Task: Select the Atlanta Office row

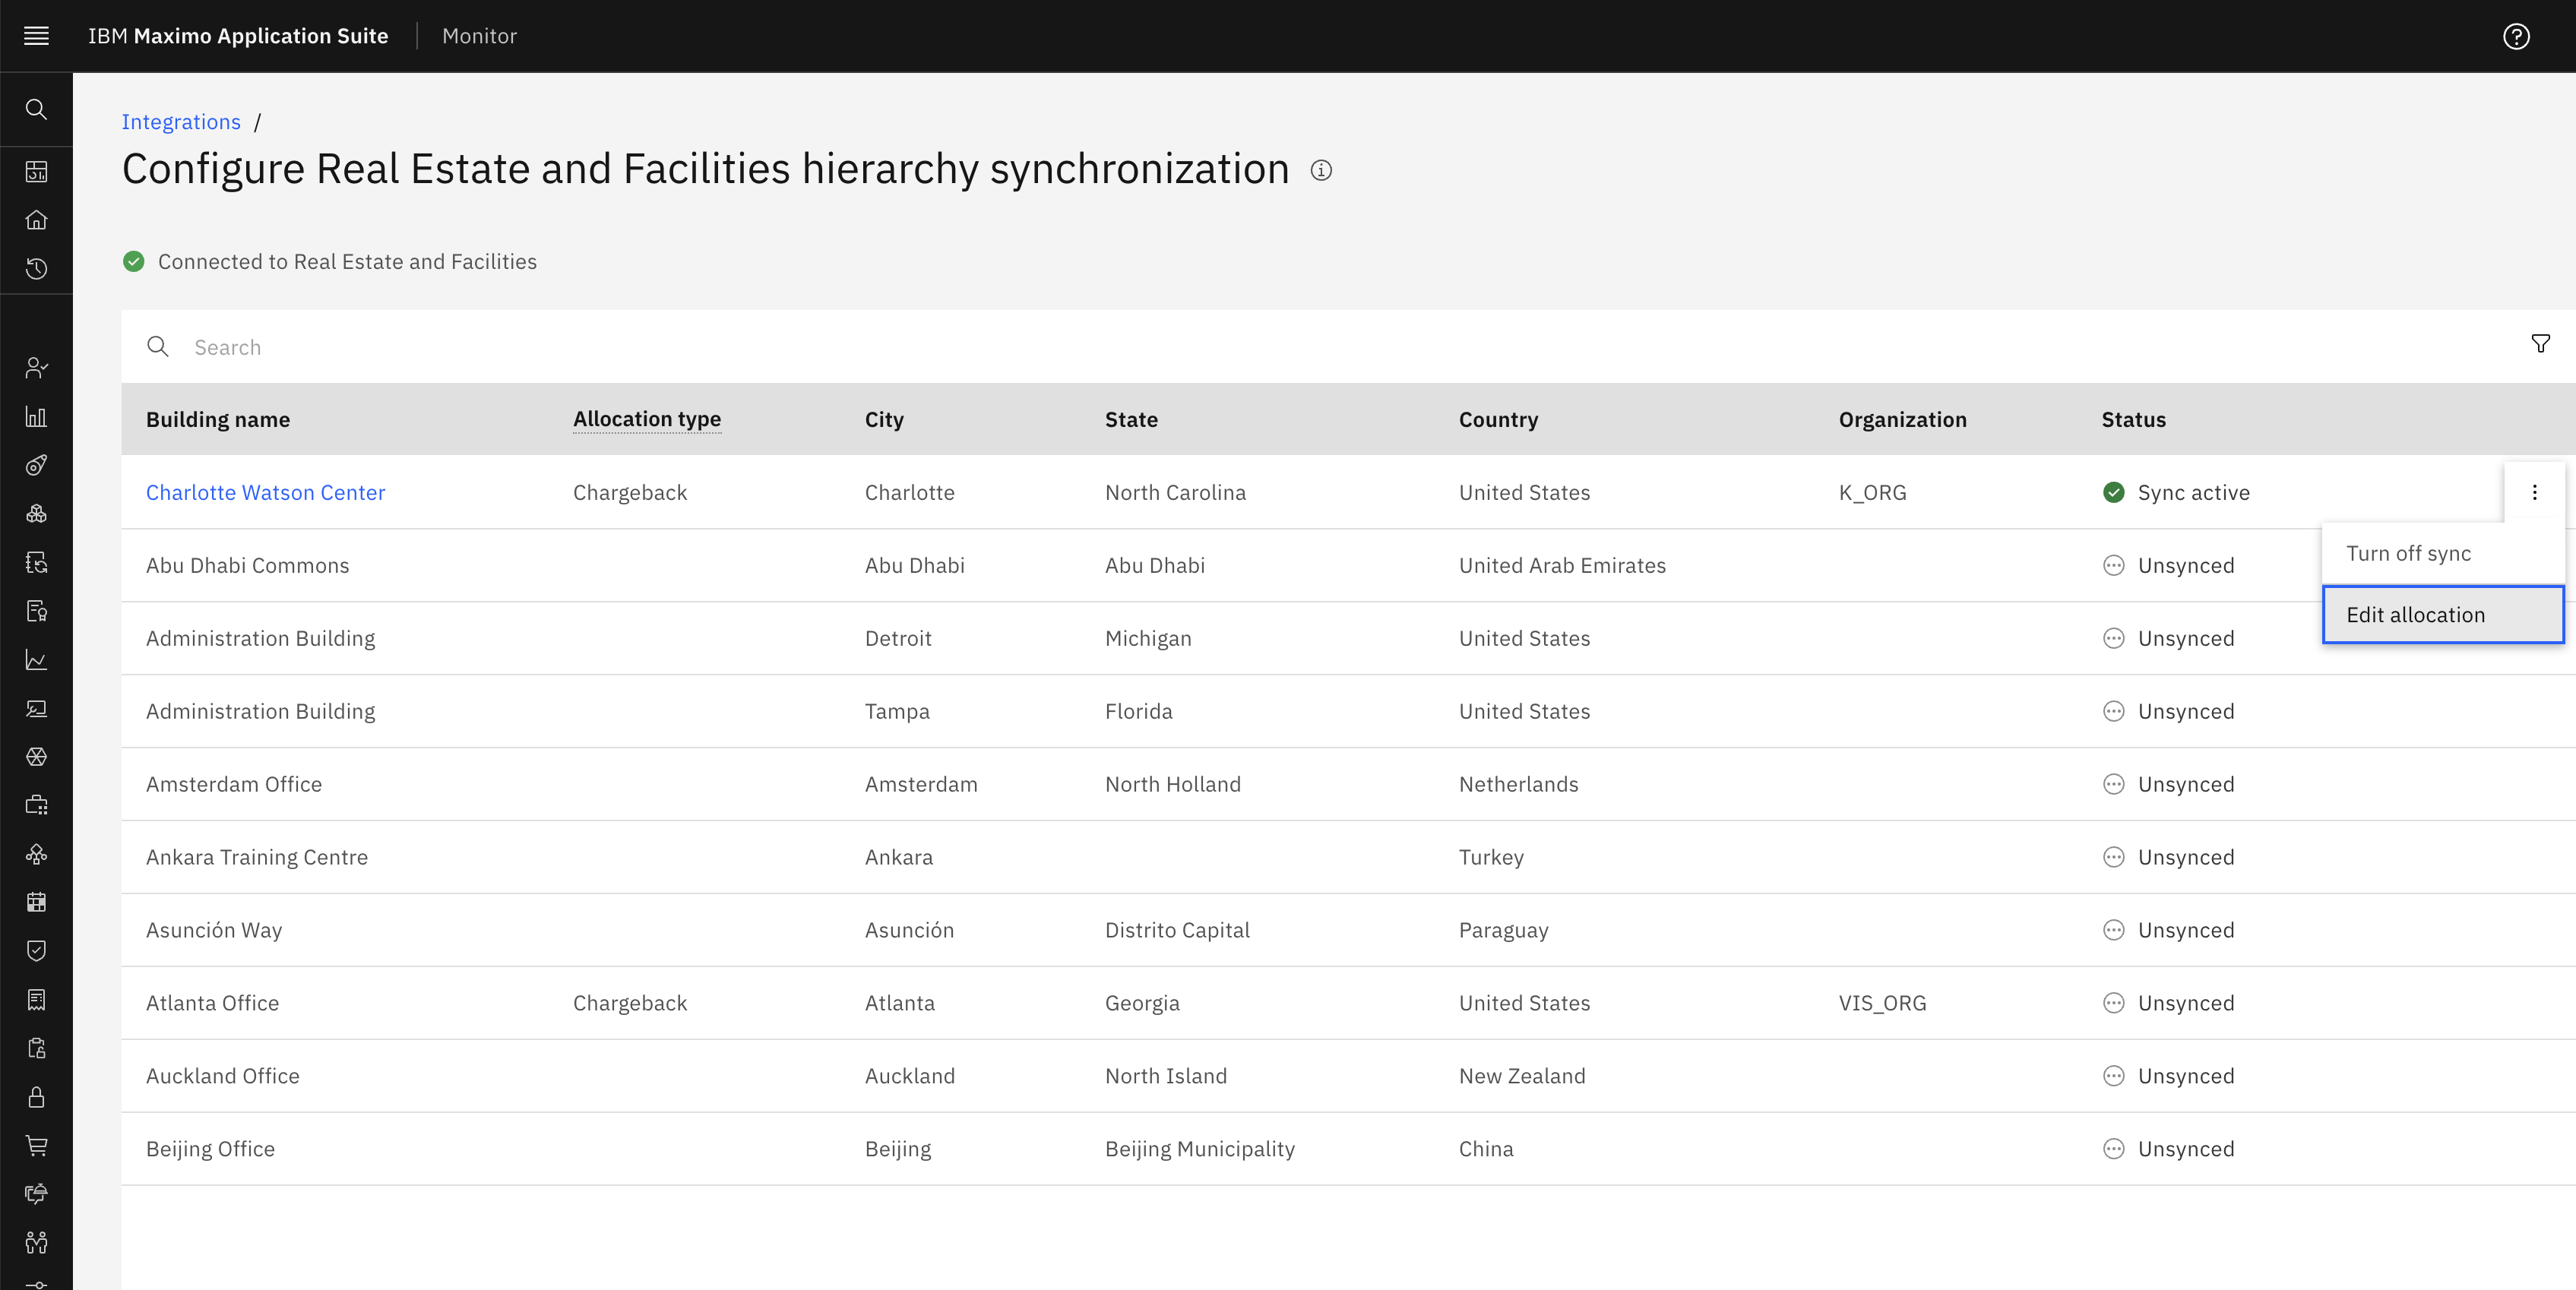Action: [x=1348, y=1004]
